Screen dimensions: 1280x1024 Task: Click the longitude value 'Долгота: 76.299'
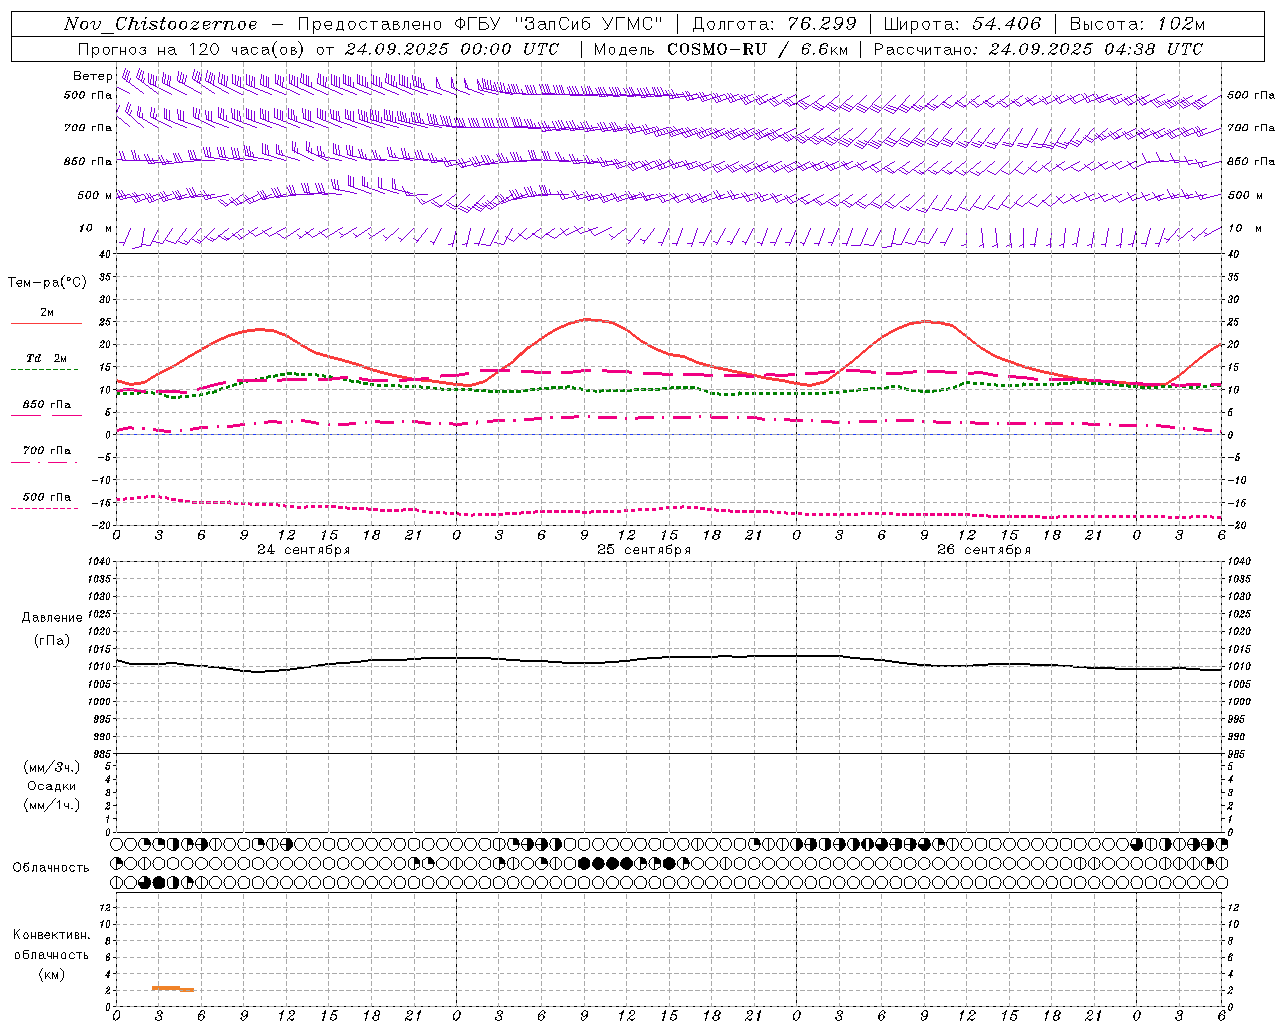click(775, 24)
